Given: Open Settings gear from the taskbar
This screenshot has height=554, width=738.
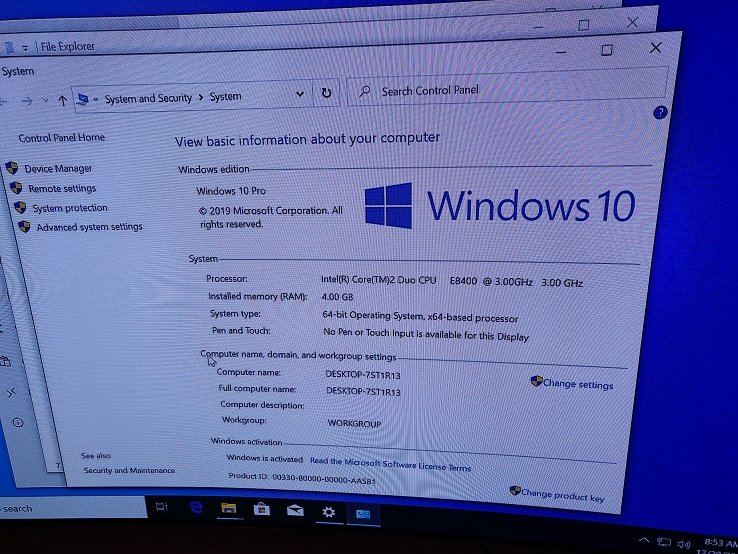Looking at the screenshot, I should [329, 512].
